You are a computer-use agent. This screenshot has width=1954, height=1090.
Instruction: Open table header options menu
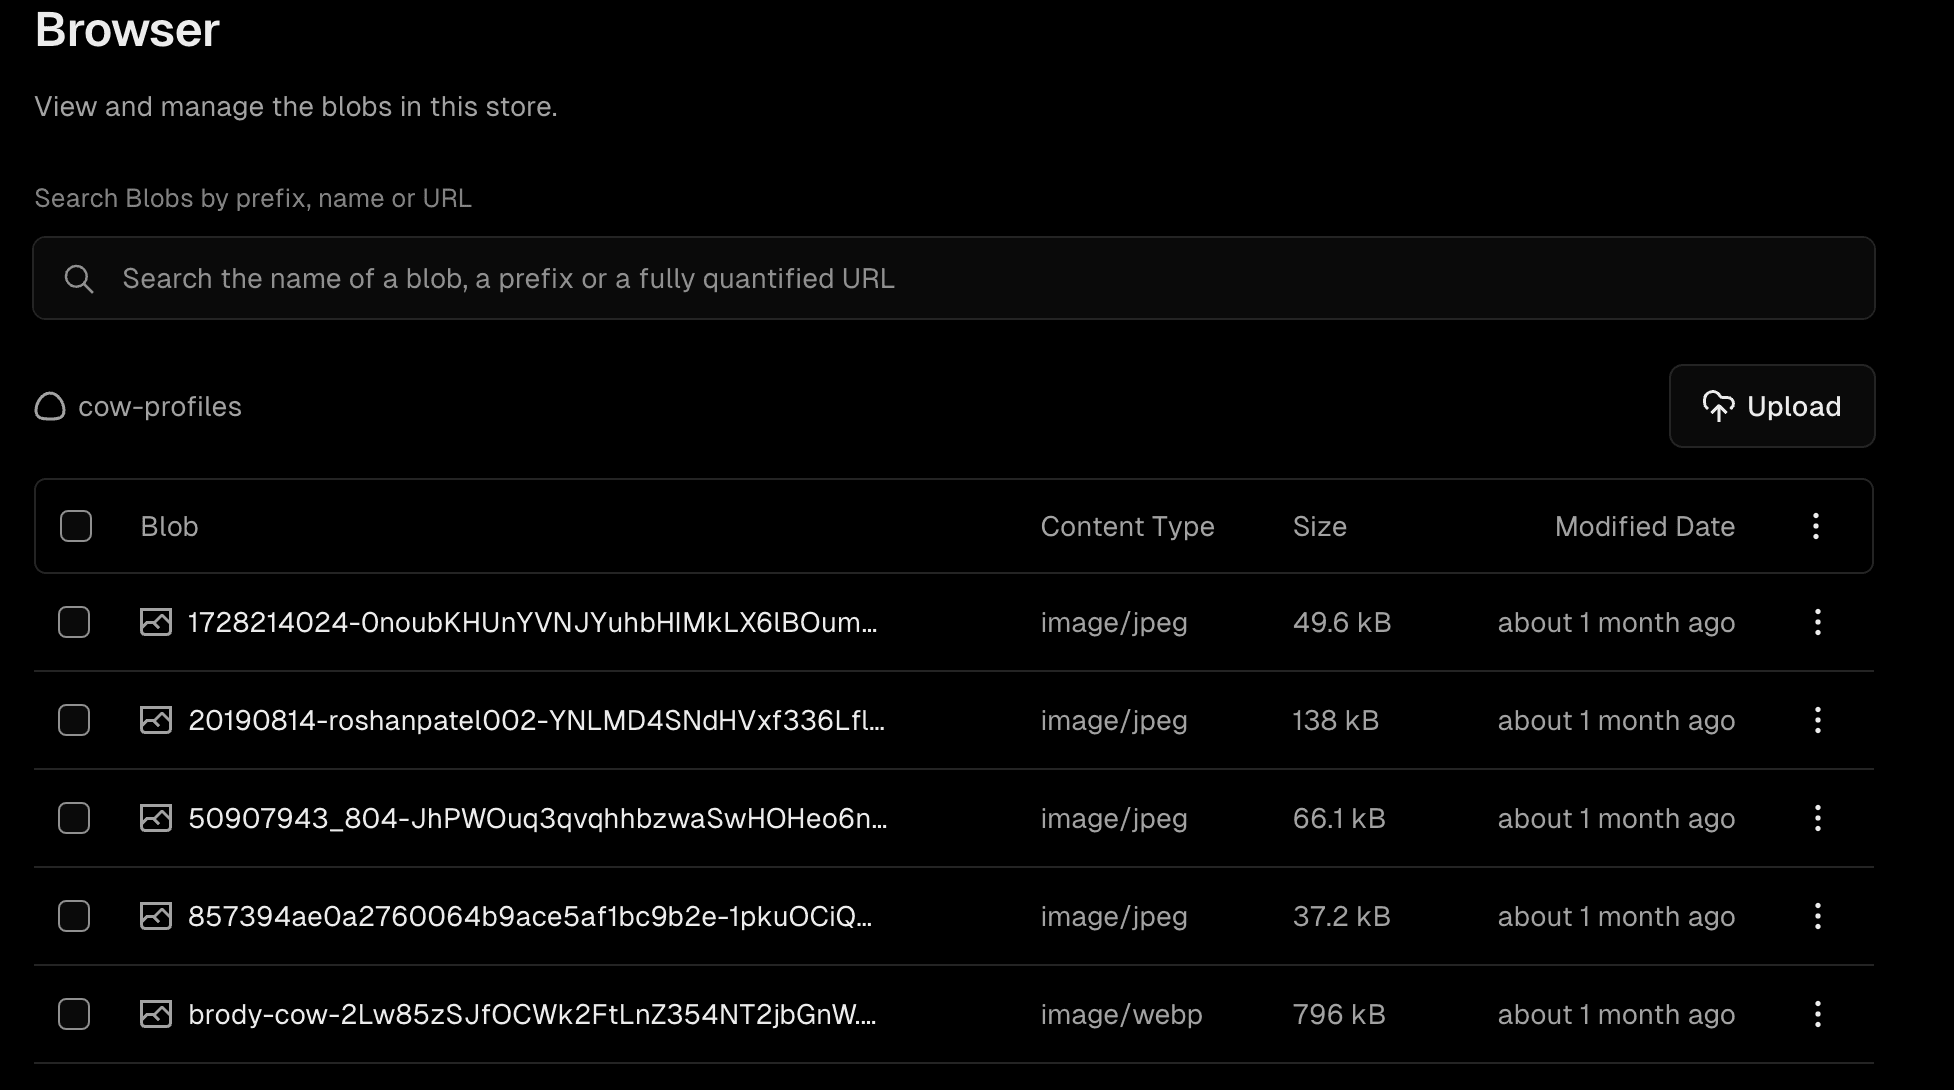click(1816, 527)
